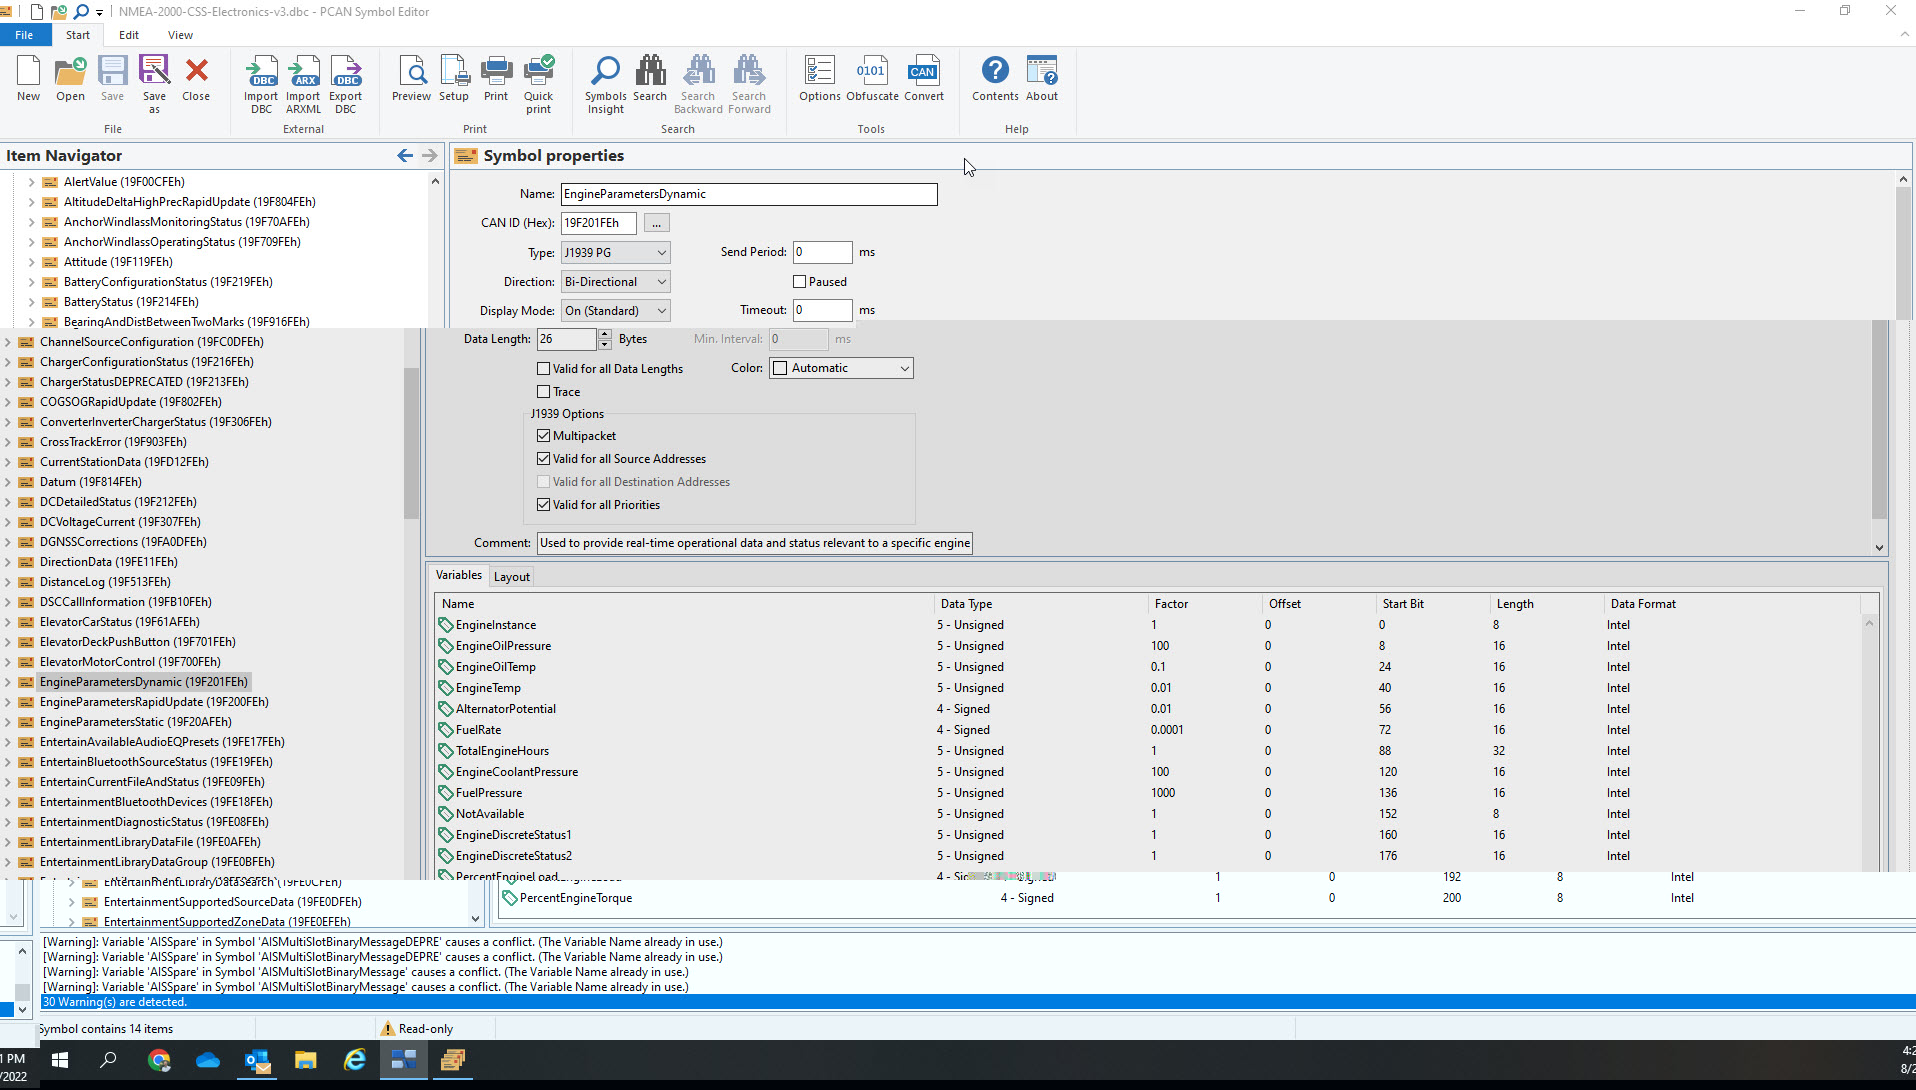Open Print Preview
This screenshot has width=1916, height=1090.
pos(411,78)
